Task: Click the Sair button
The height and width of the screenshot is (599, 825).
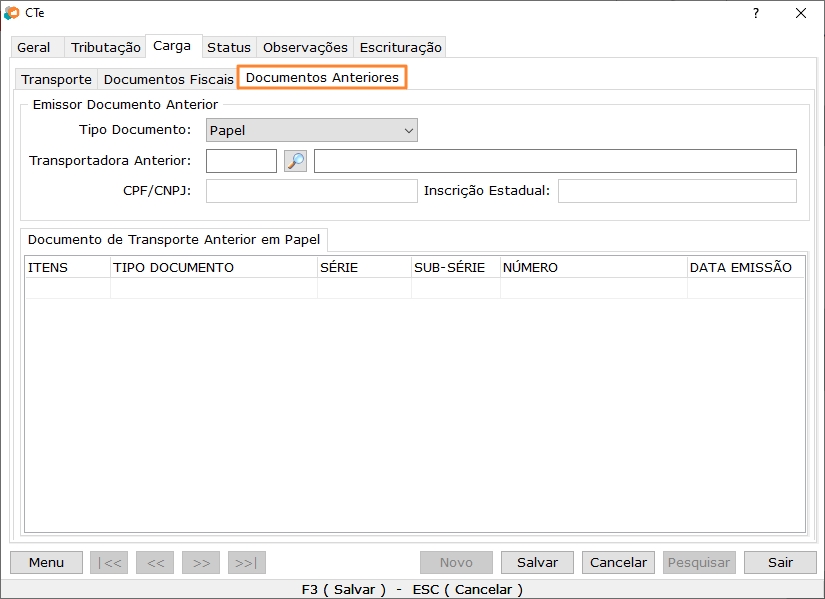Action: coord(780,562)
